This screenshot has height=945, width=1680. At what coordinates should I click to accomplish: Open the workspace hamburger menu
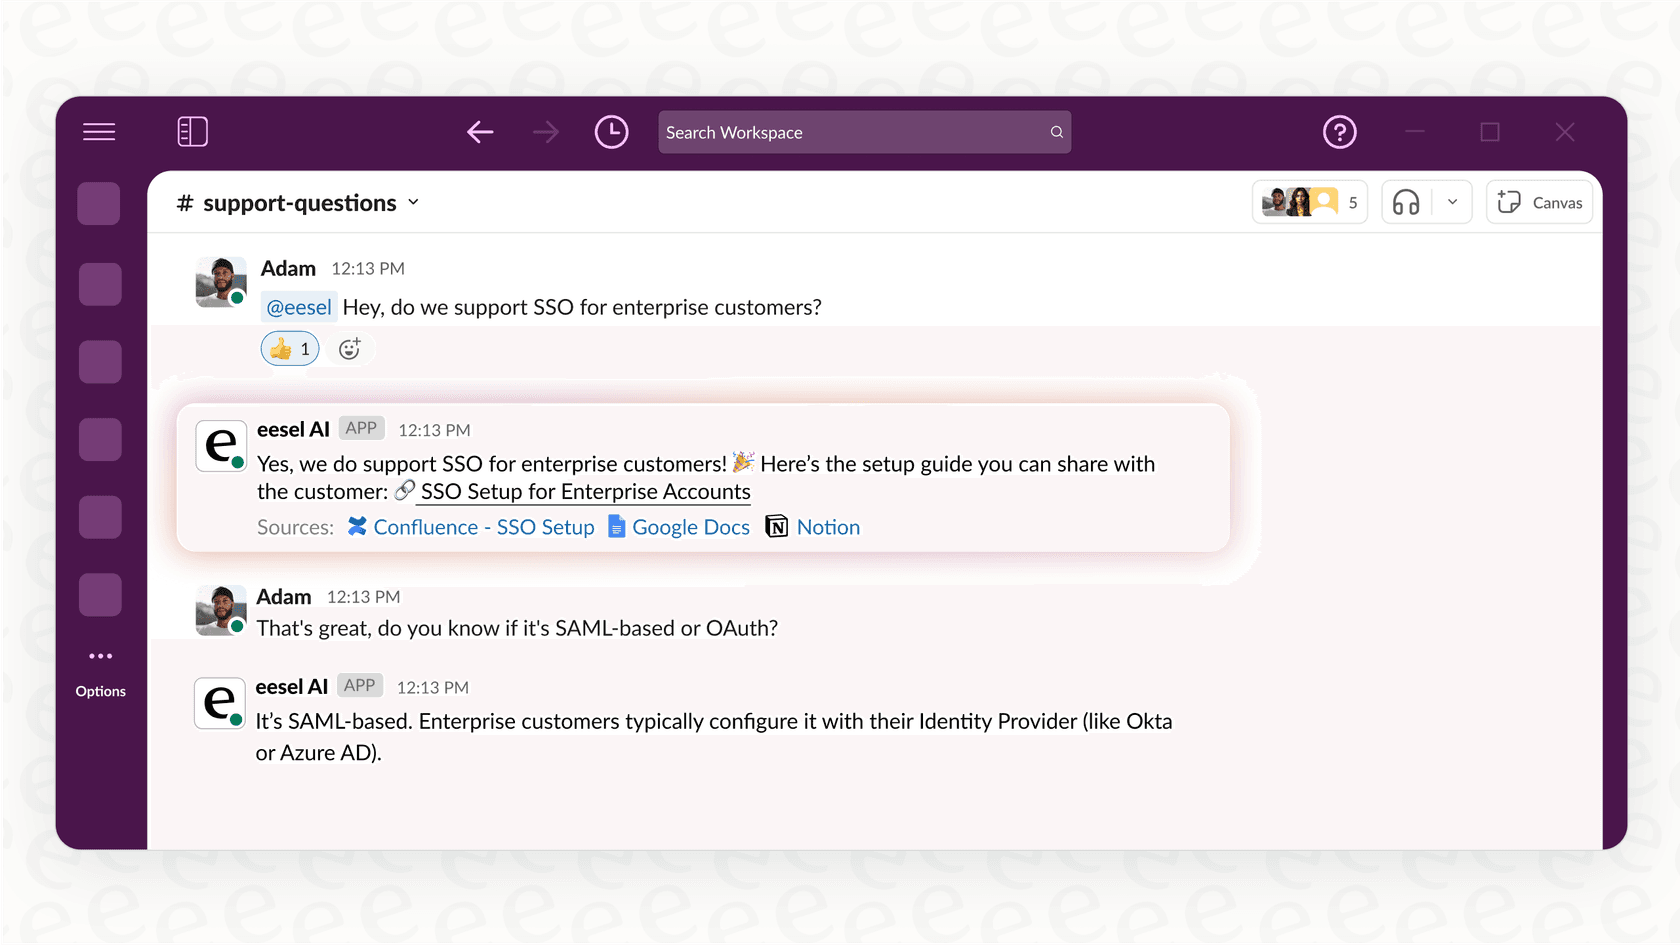tap(99, 131)
